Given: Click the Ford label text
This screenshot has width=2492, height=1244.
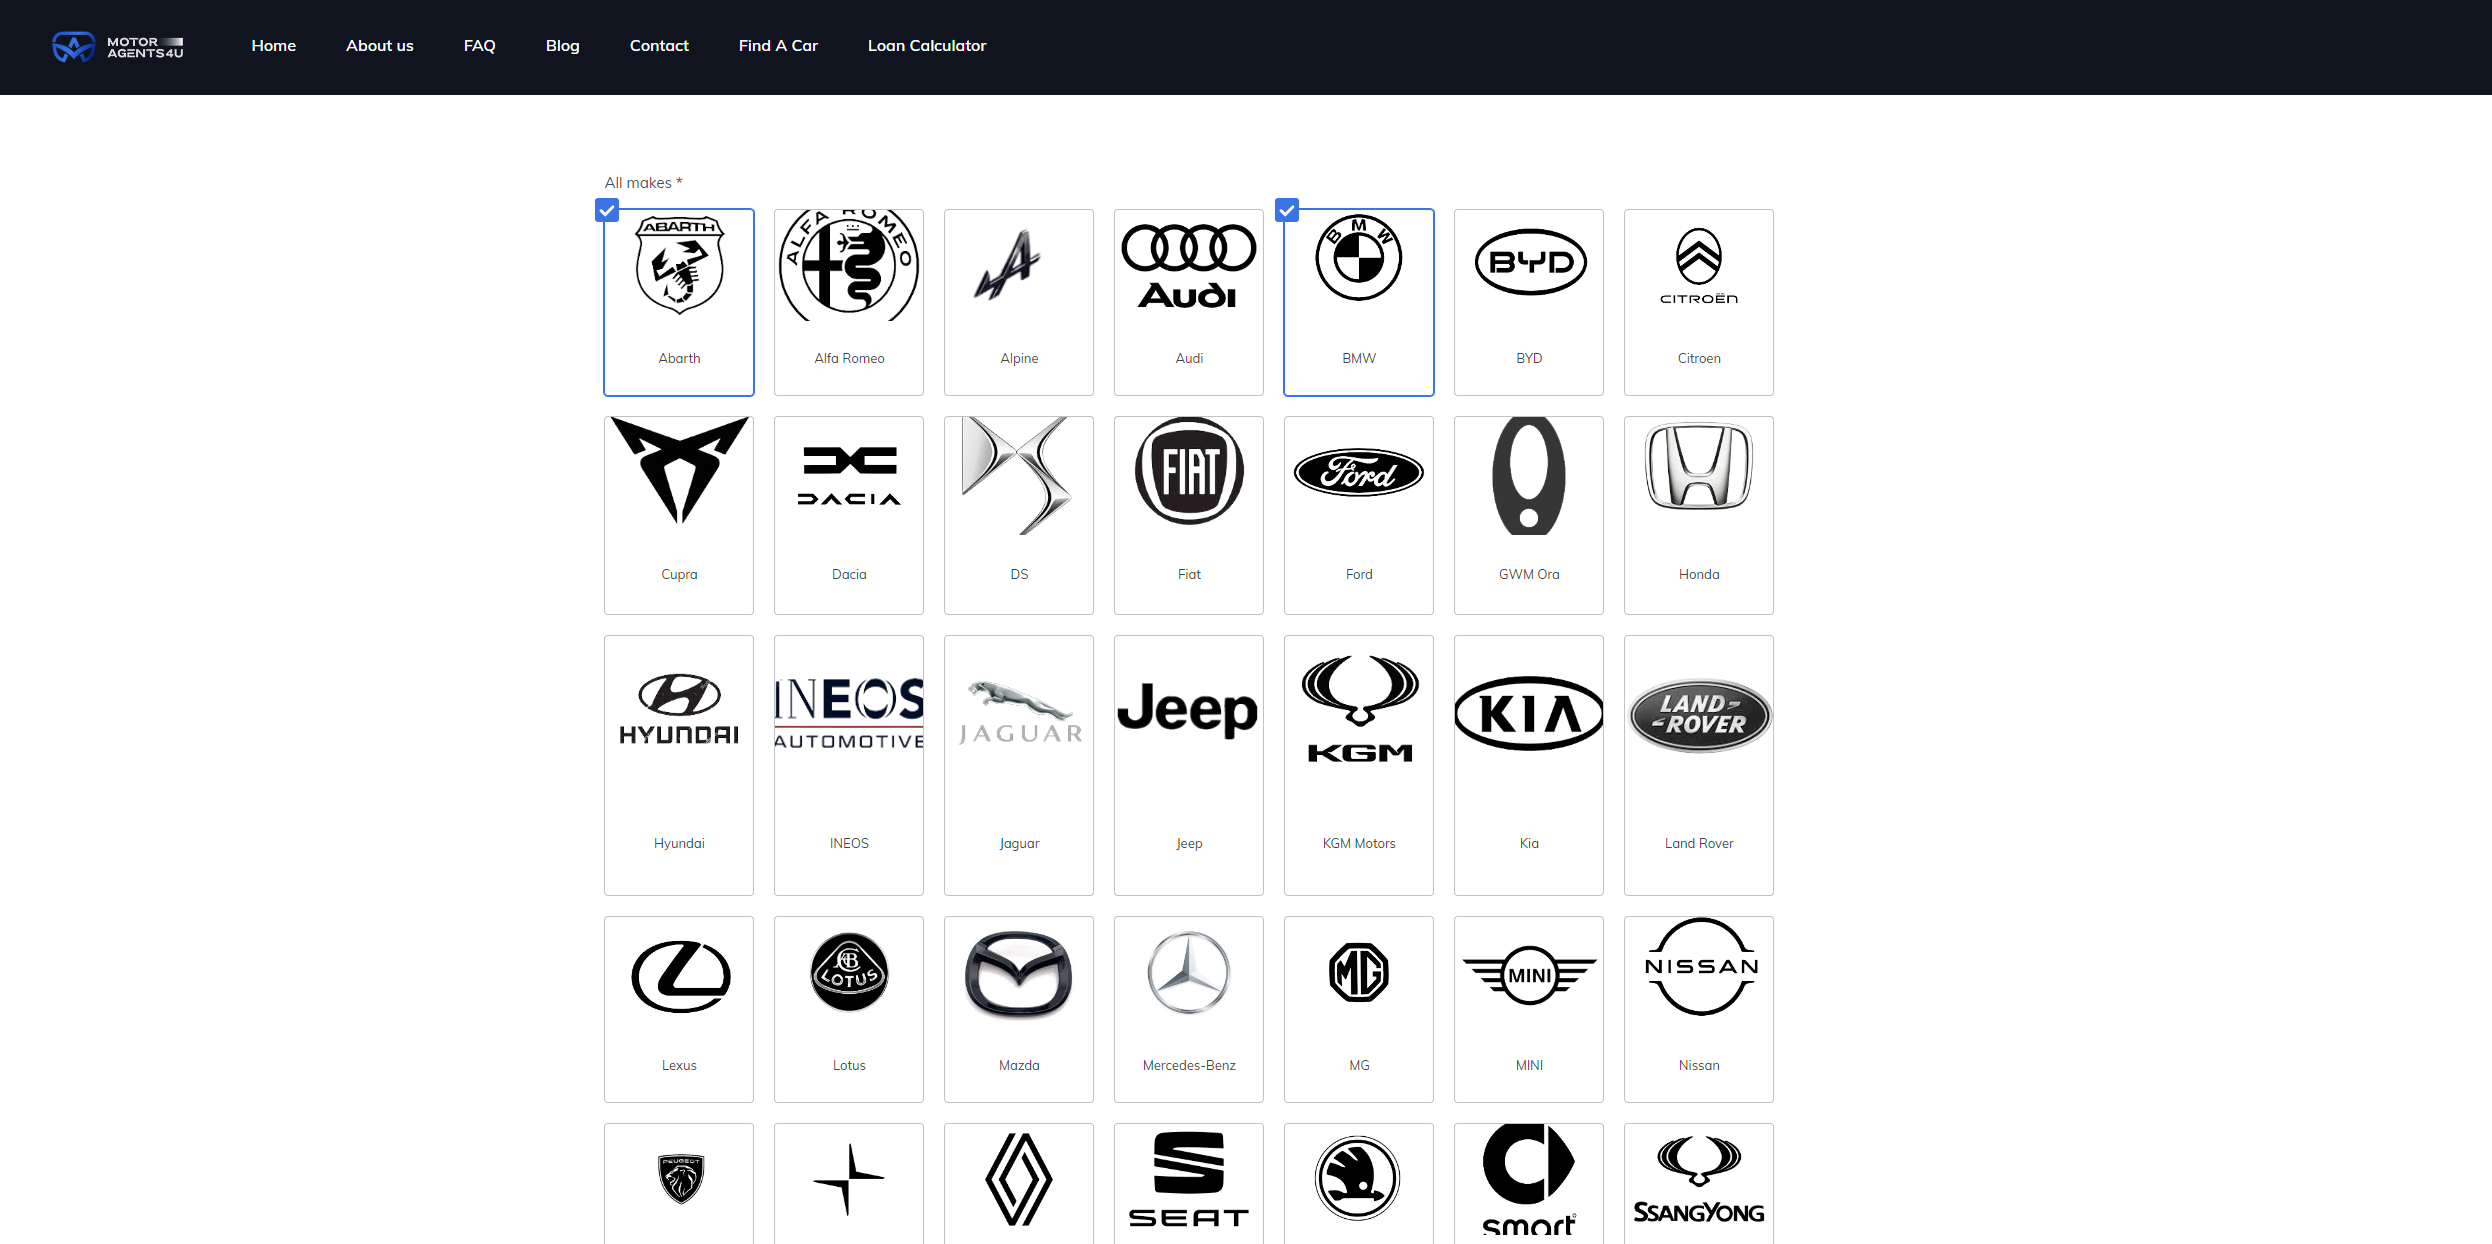Looking at the screenshot, I should tap(1359, 574).
